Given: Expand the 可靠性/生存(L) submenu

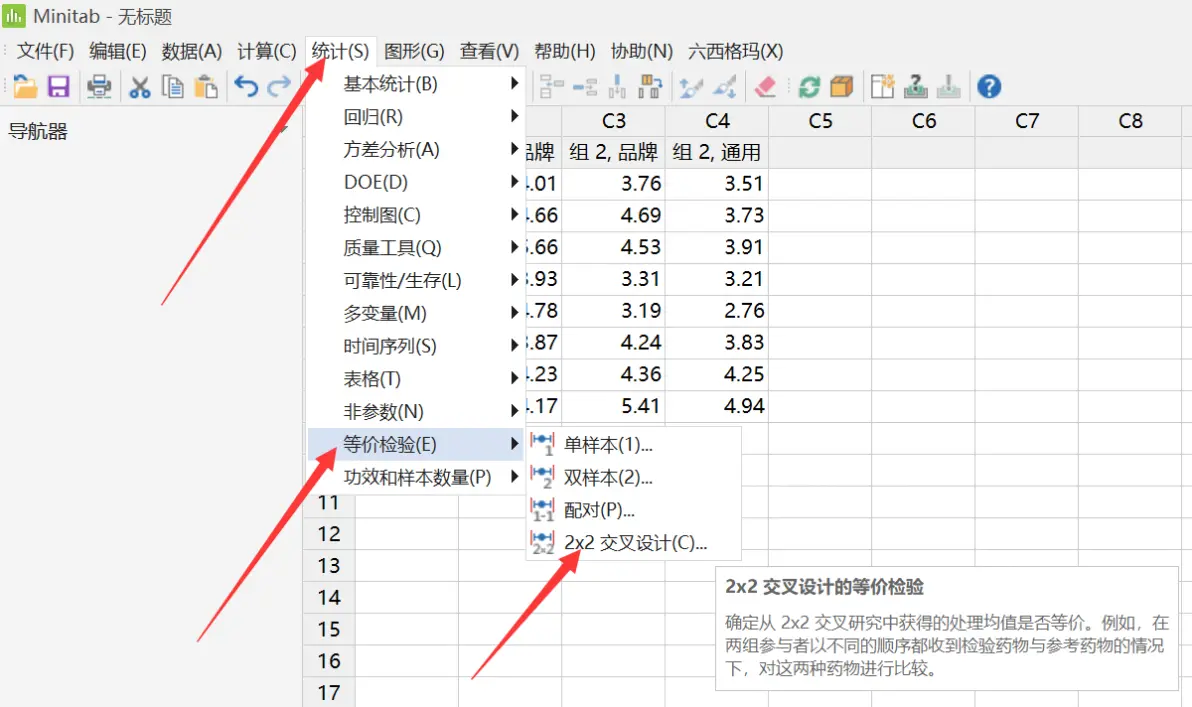Looking at the screenshot, I should [x=416, y=280].
